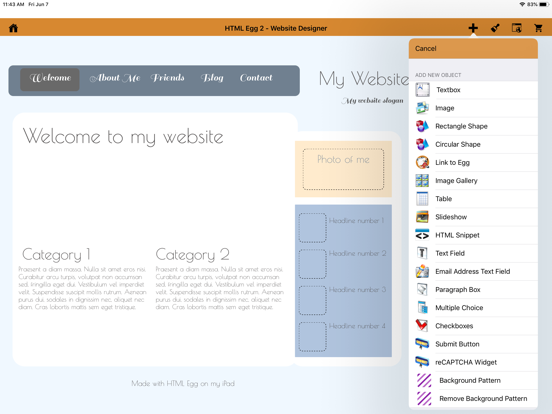Insert a Paragraph Box

point(473,289)
